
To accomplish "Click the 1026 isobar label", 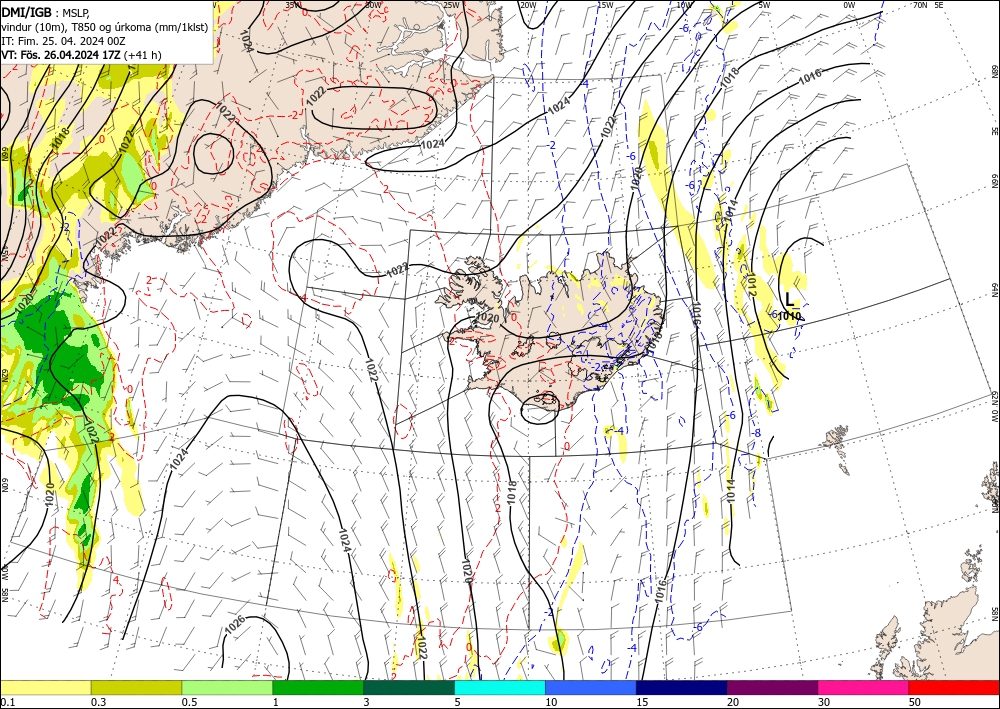I will (x=235, y=625).
